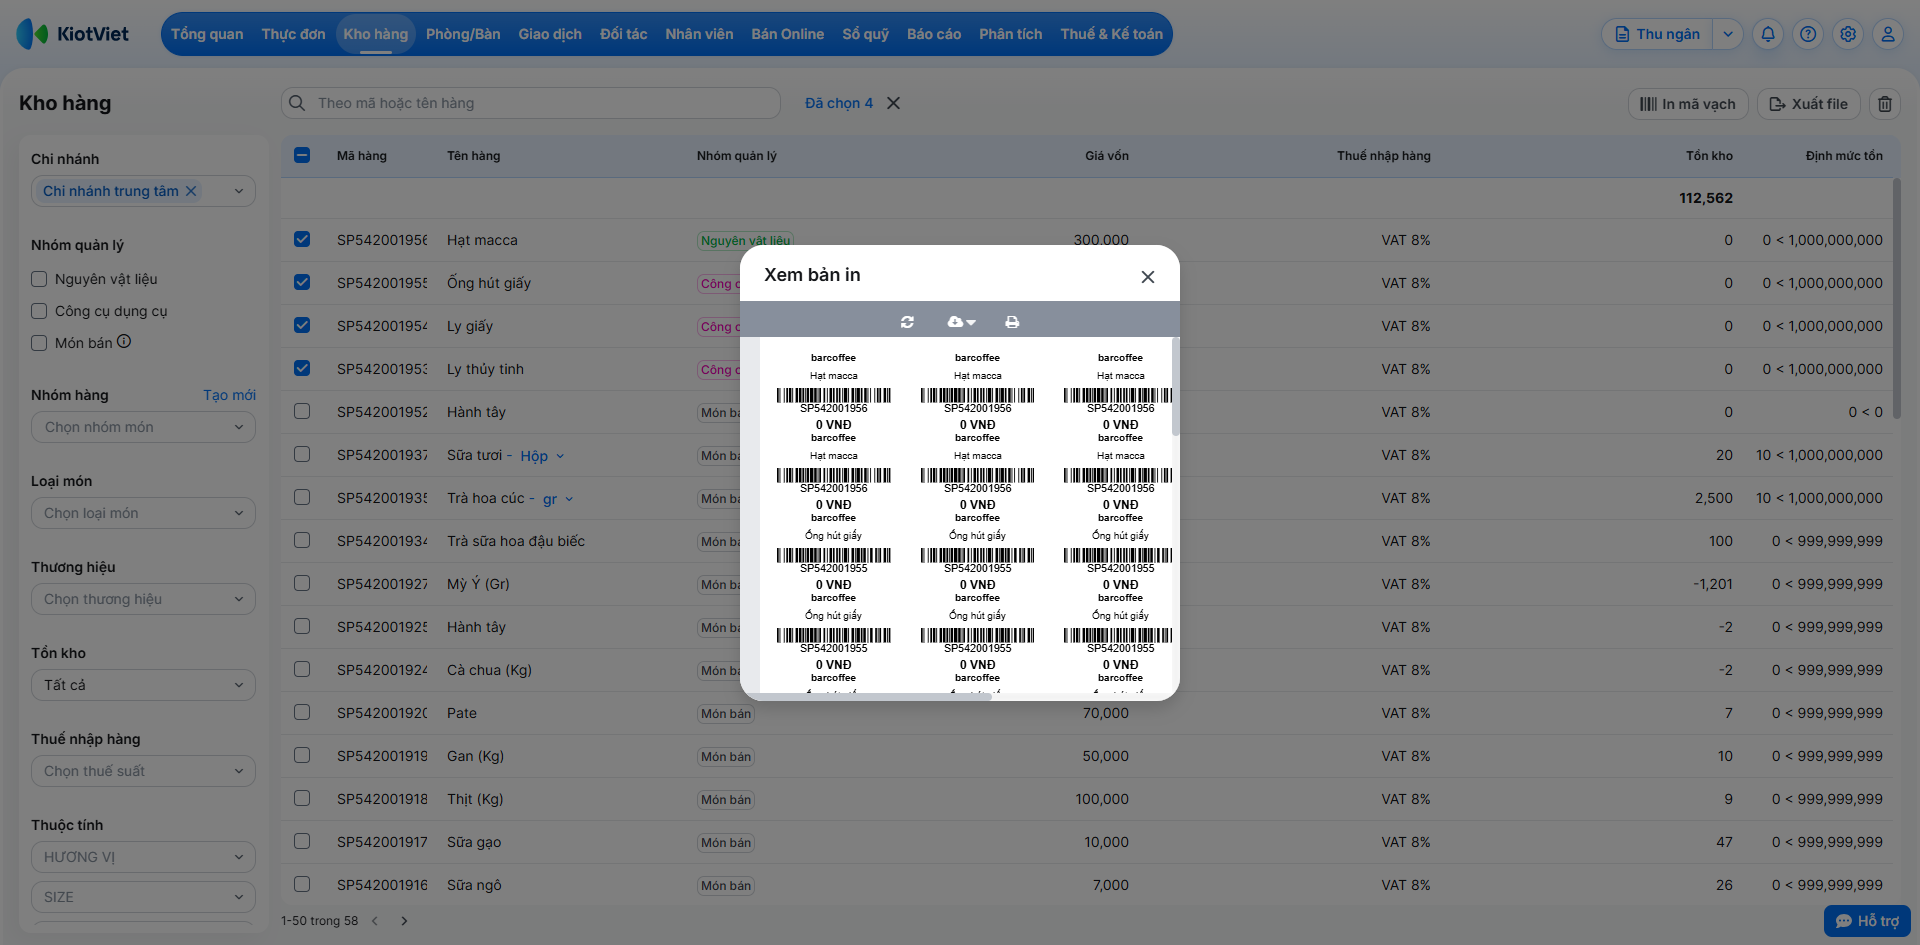Open the Phân tích menu
Image resolution: width=1920 pixels, height=945 pixels.
1011,34
